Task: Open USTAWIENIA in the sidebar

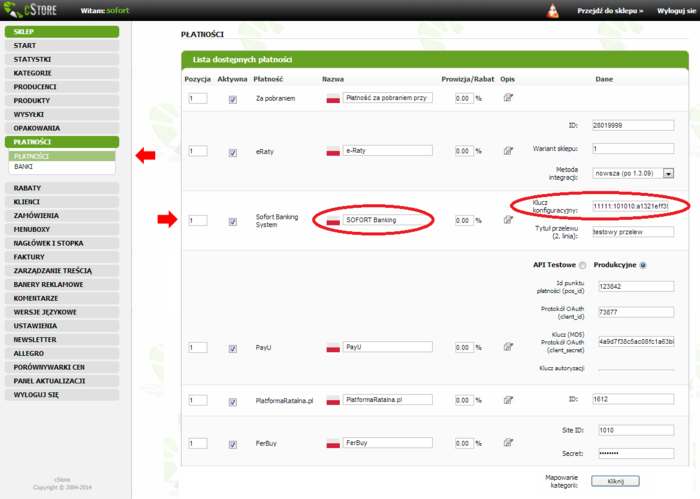Action: pos(62,326)
